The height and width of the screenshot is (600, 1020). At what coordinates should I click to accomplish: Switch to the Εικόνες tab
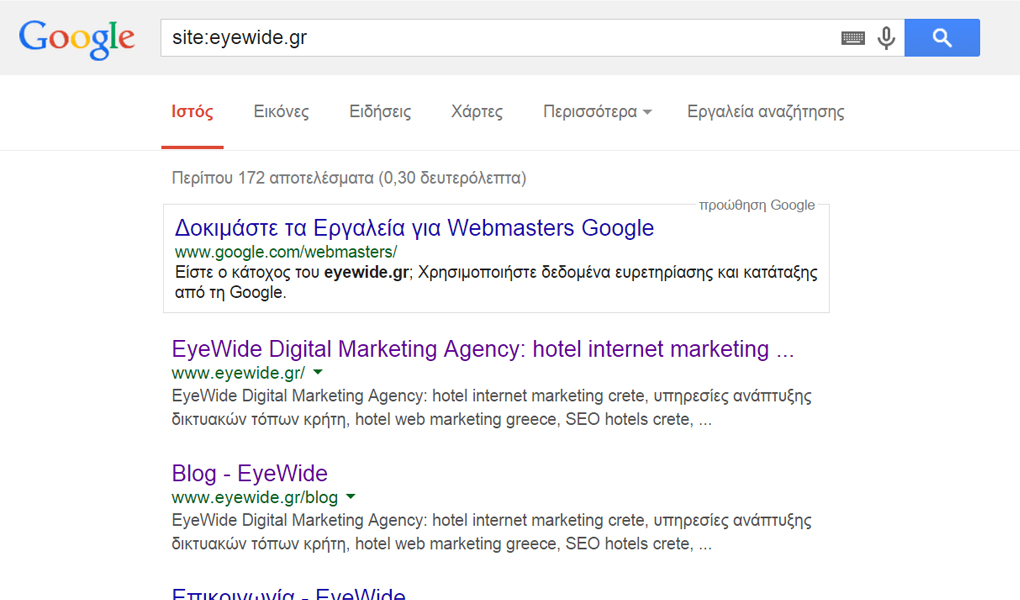point(280,112)
